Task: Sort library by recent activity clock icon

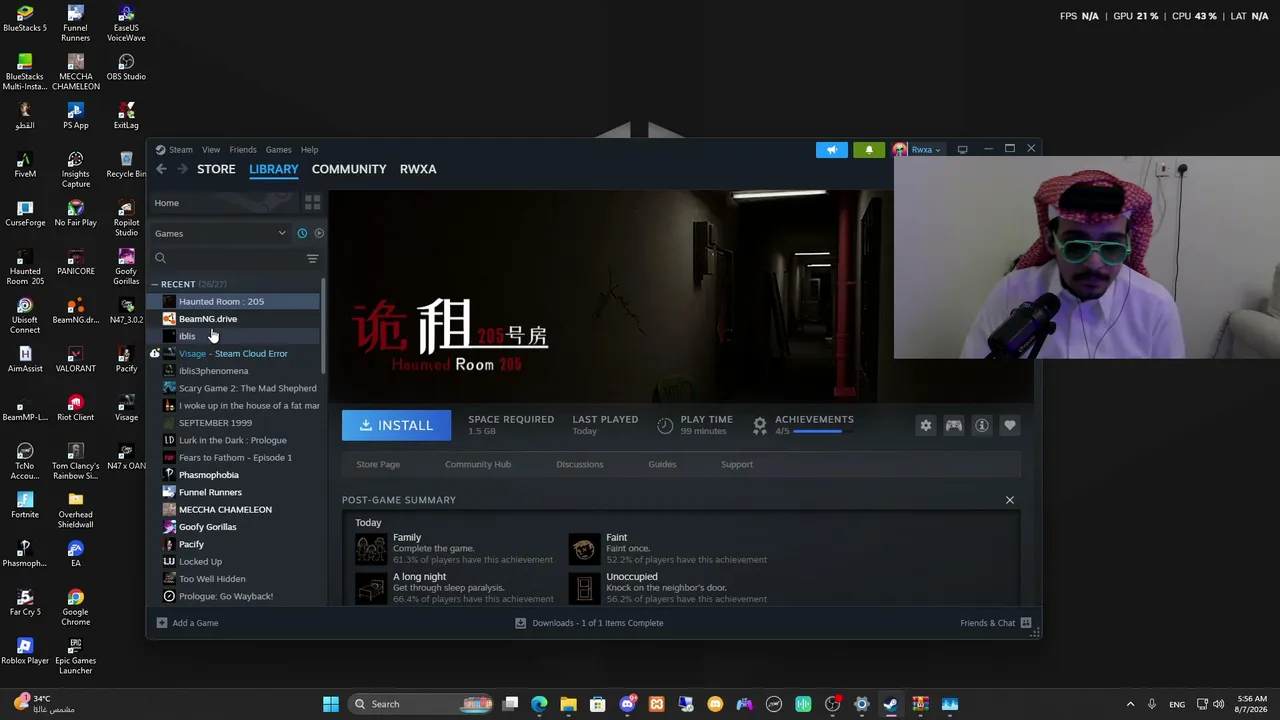Action: click(302, 233)
